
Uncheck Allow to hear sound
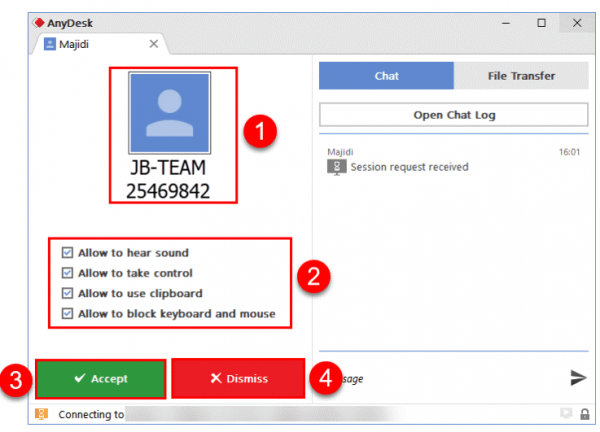coord(67,253)
